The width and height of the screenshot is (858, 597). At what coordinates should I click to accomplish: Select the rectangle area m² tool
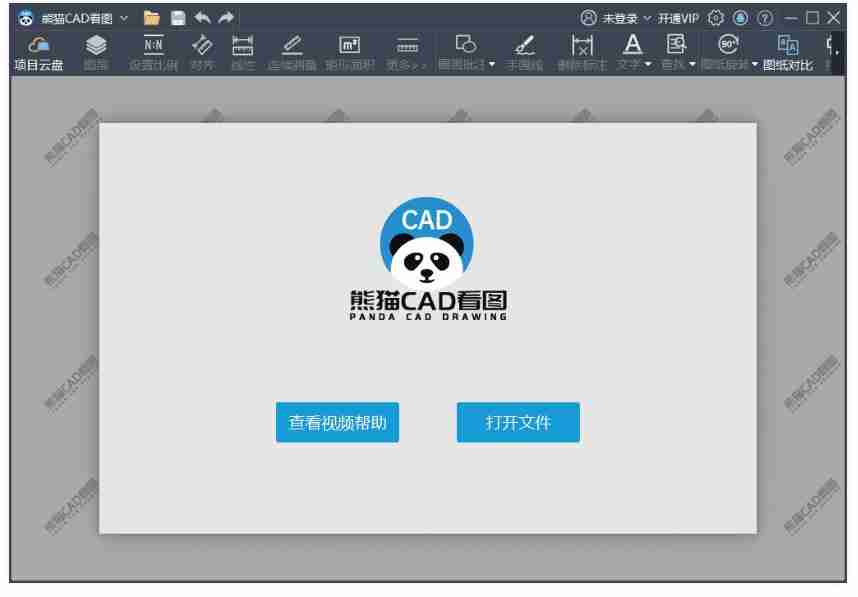coord(350,45)
